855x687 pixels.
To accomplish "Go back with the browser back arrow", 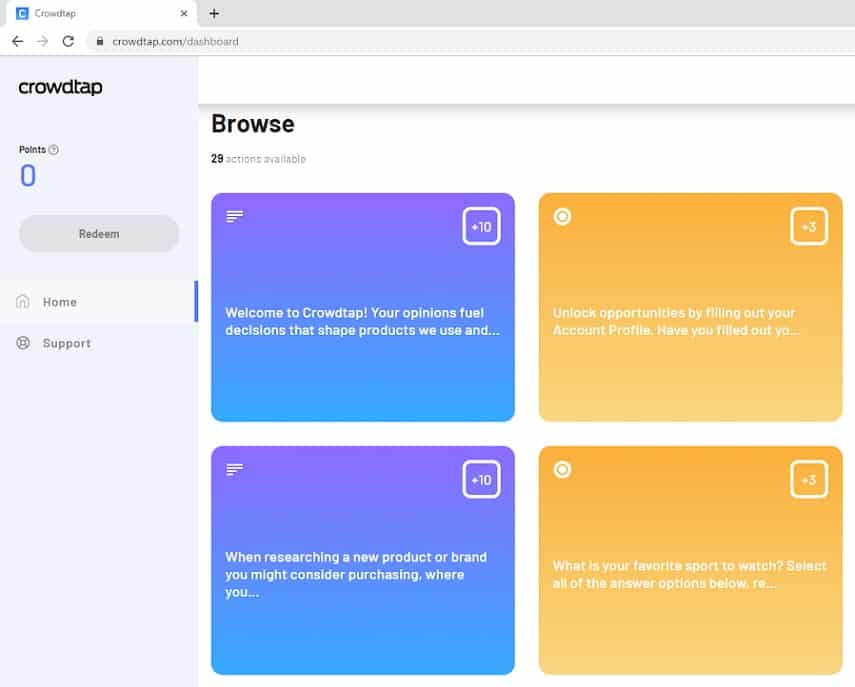I will pyautogui.click(x=17, y=41).
